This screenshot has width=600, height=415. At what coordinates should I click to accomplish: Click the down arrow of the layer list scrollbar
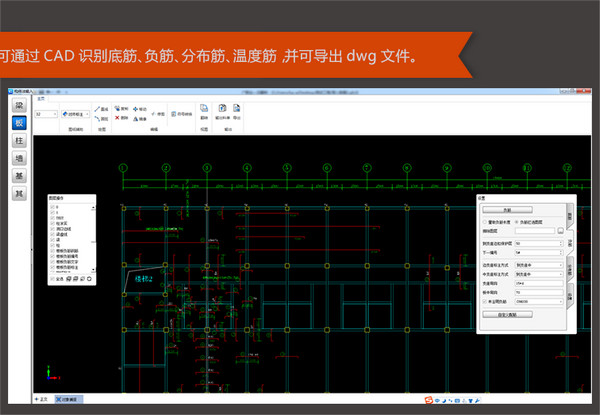[x=93, y=270]
